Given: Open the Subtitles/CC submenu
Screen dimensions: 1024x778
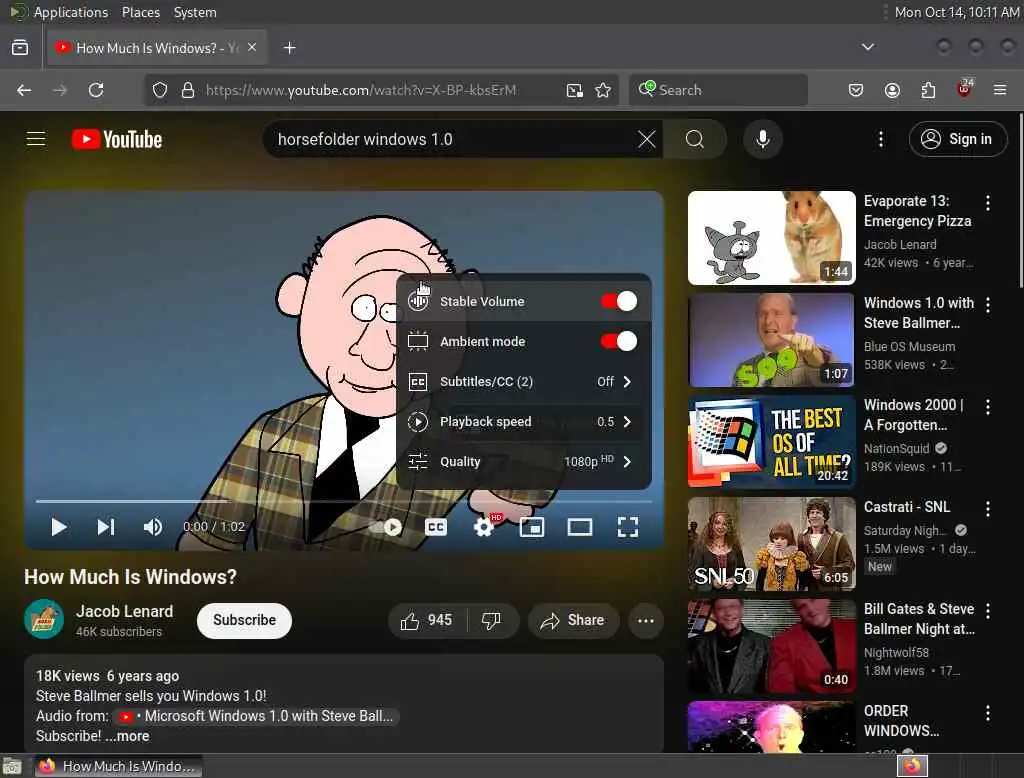Looking at the screenshot, I should (524, 381).
